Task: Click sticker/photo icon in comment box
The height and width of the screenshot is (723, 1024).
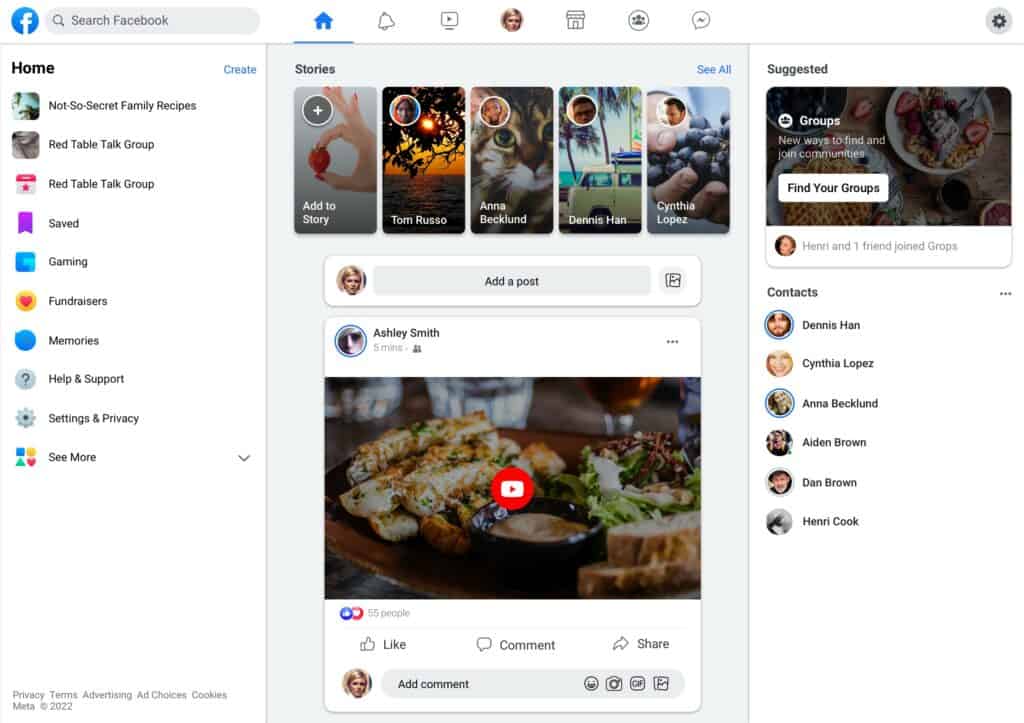Action: click(x=661, y=684)
